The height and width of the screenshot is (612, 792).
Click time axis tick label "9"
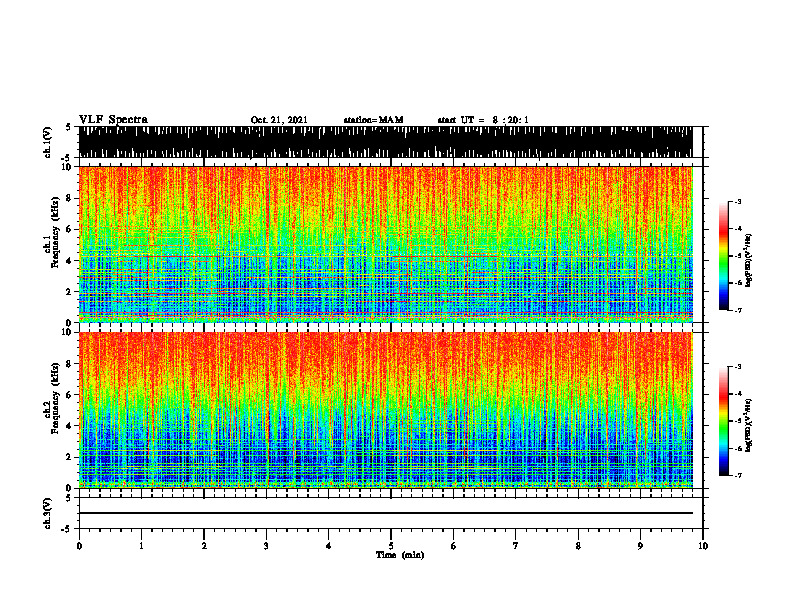click(640, 546)
